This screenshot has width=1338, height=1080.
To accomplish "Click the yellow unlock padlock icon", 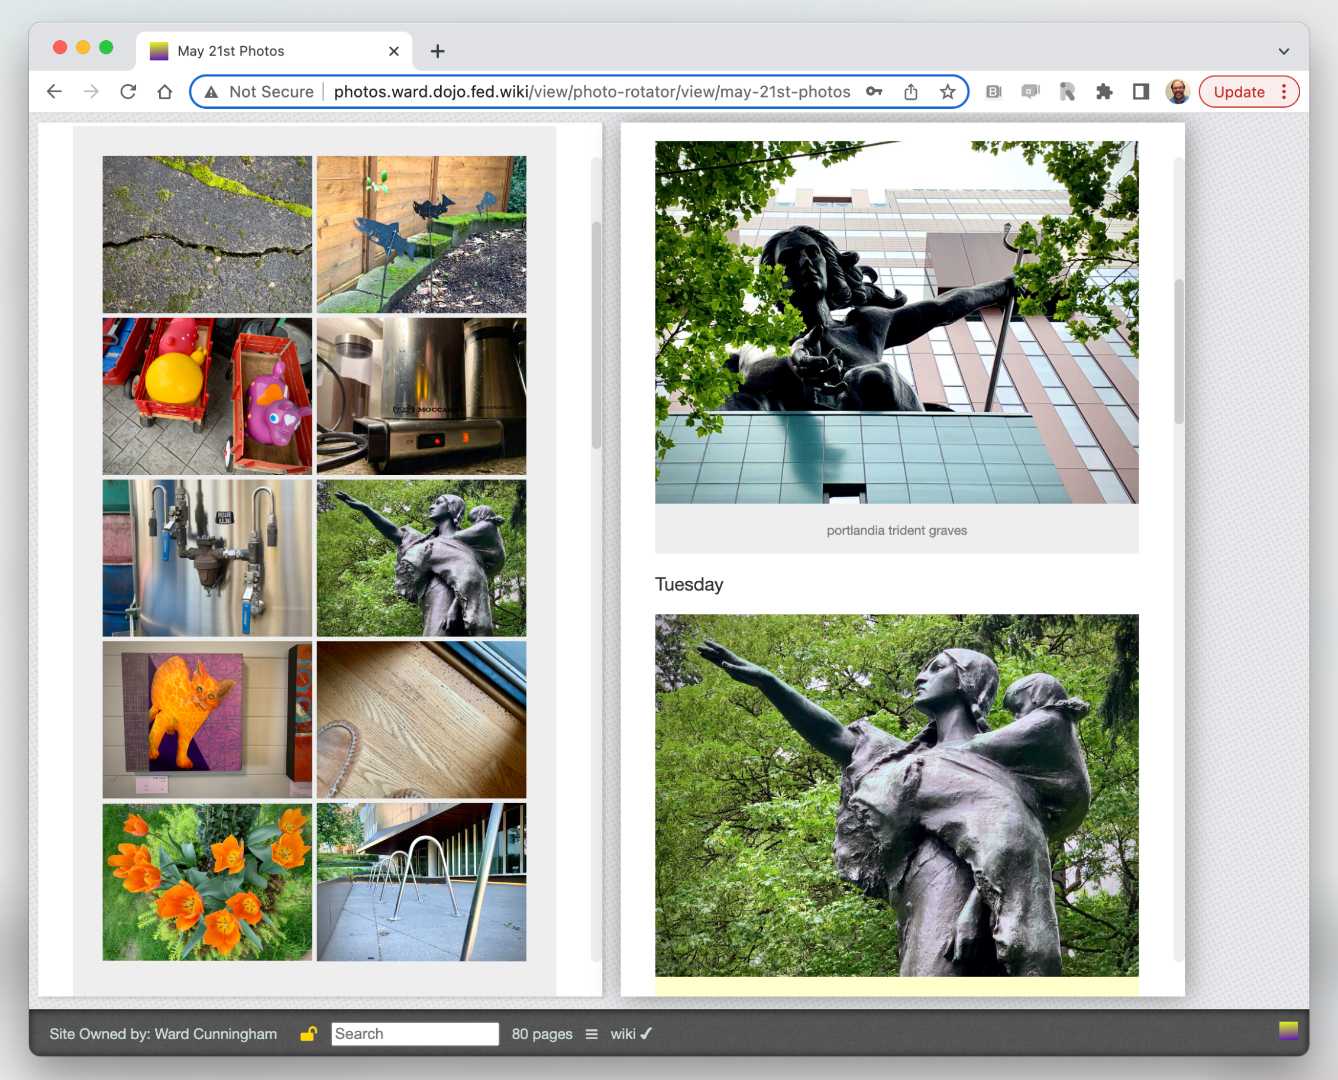I will coord(308,1034).
